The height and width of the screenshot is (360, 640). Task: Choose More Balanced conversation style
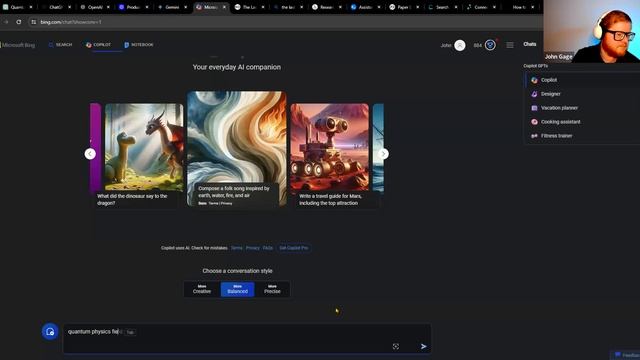coord(238,289)
